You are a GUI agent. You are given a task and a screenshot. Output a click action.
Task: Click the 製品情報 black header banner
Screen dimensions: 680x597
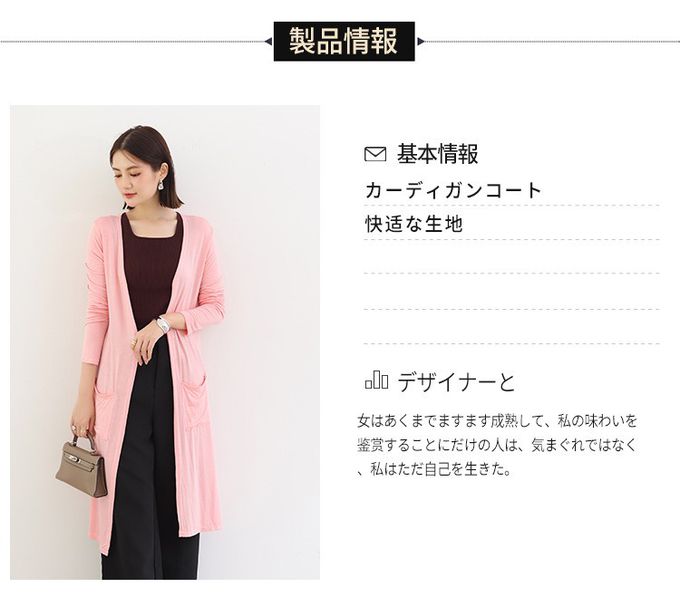[x=344, y=42]
